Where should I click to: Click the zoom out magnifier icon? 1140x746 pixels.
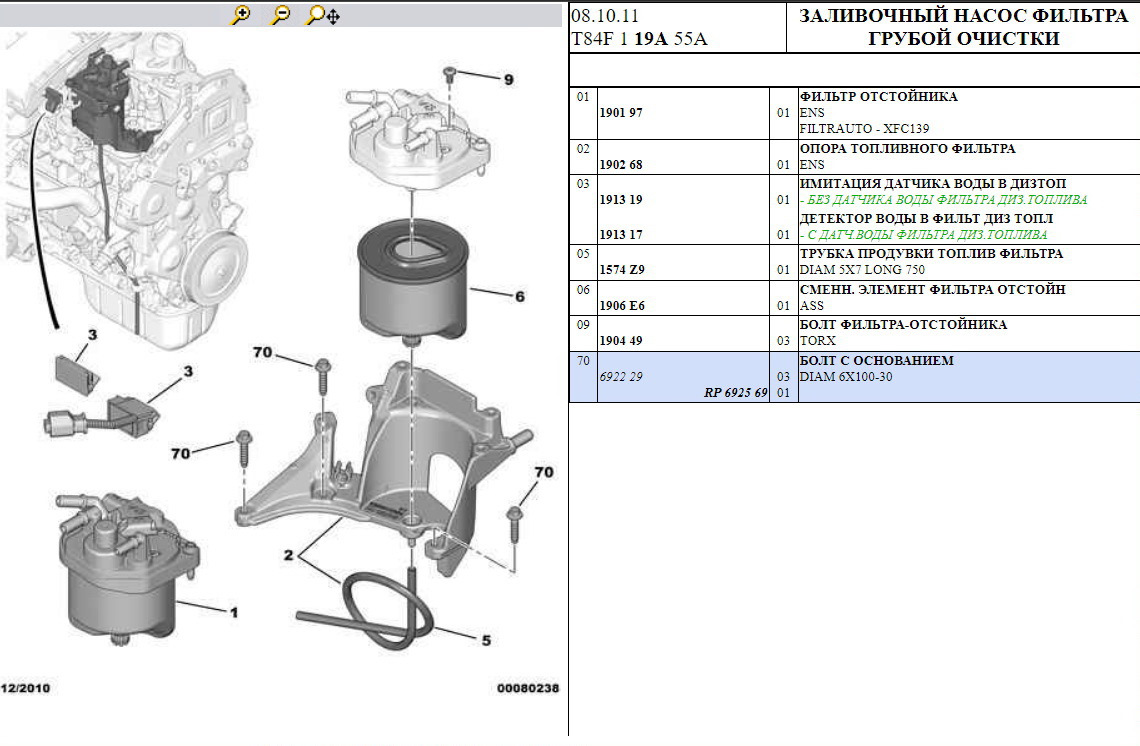click(281, 15)
